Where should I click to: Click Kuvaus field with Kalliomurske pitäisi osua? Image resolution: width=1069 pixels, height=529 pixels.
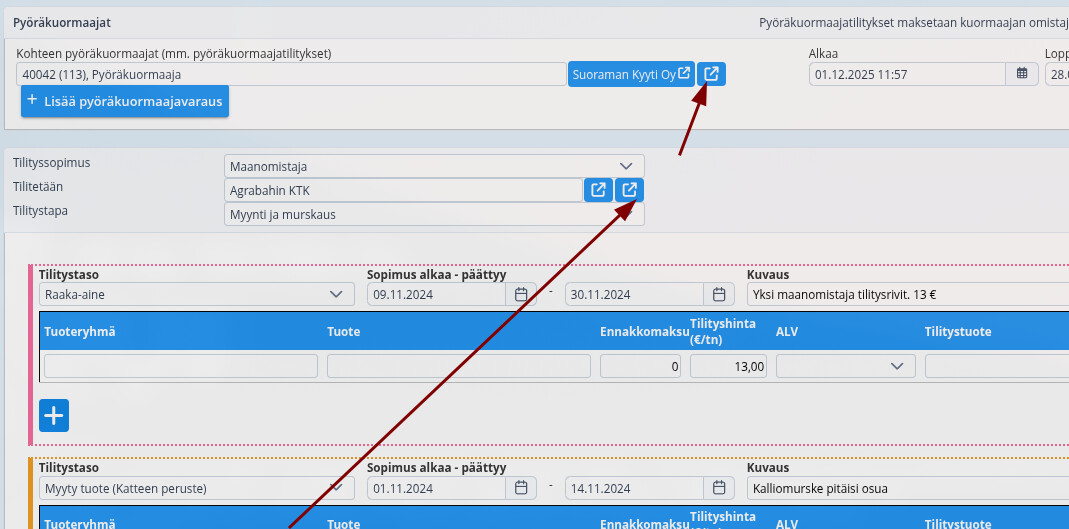tap(905, 488)
